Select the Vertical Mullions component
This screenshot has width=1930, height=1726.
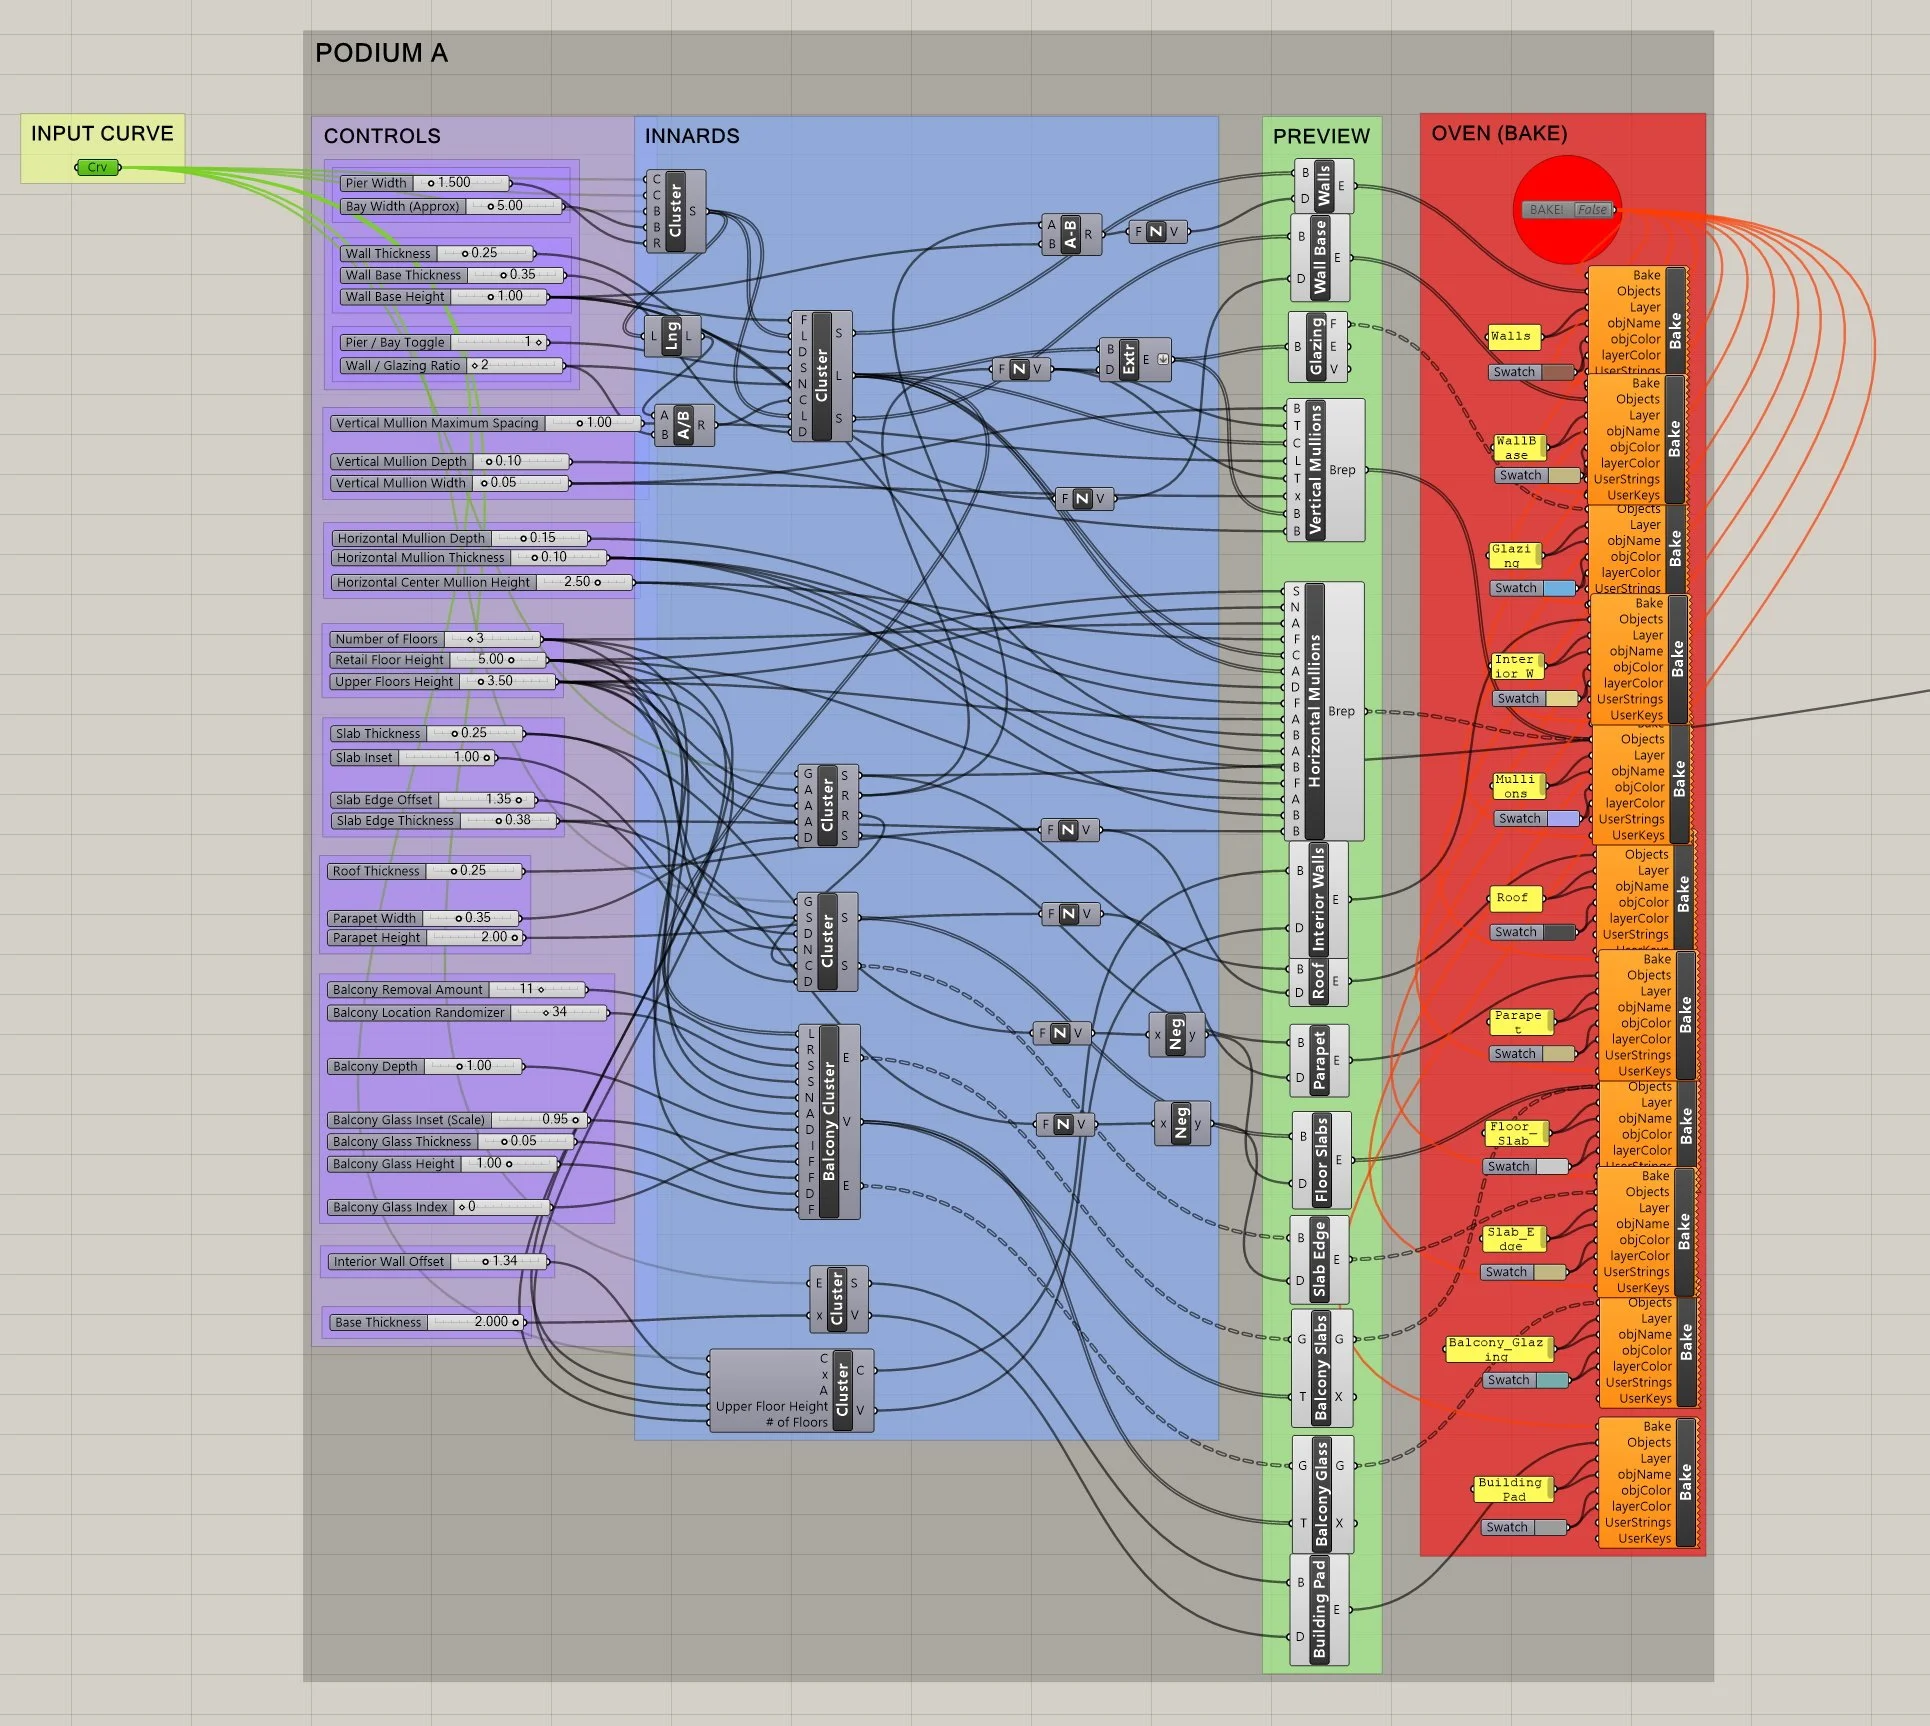pos(1324,470)
